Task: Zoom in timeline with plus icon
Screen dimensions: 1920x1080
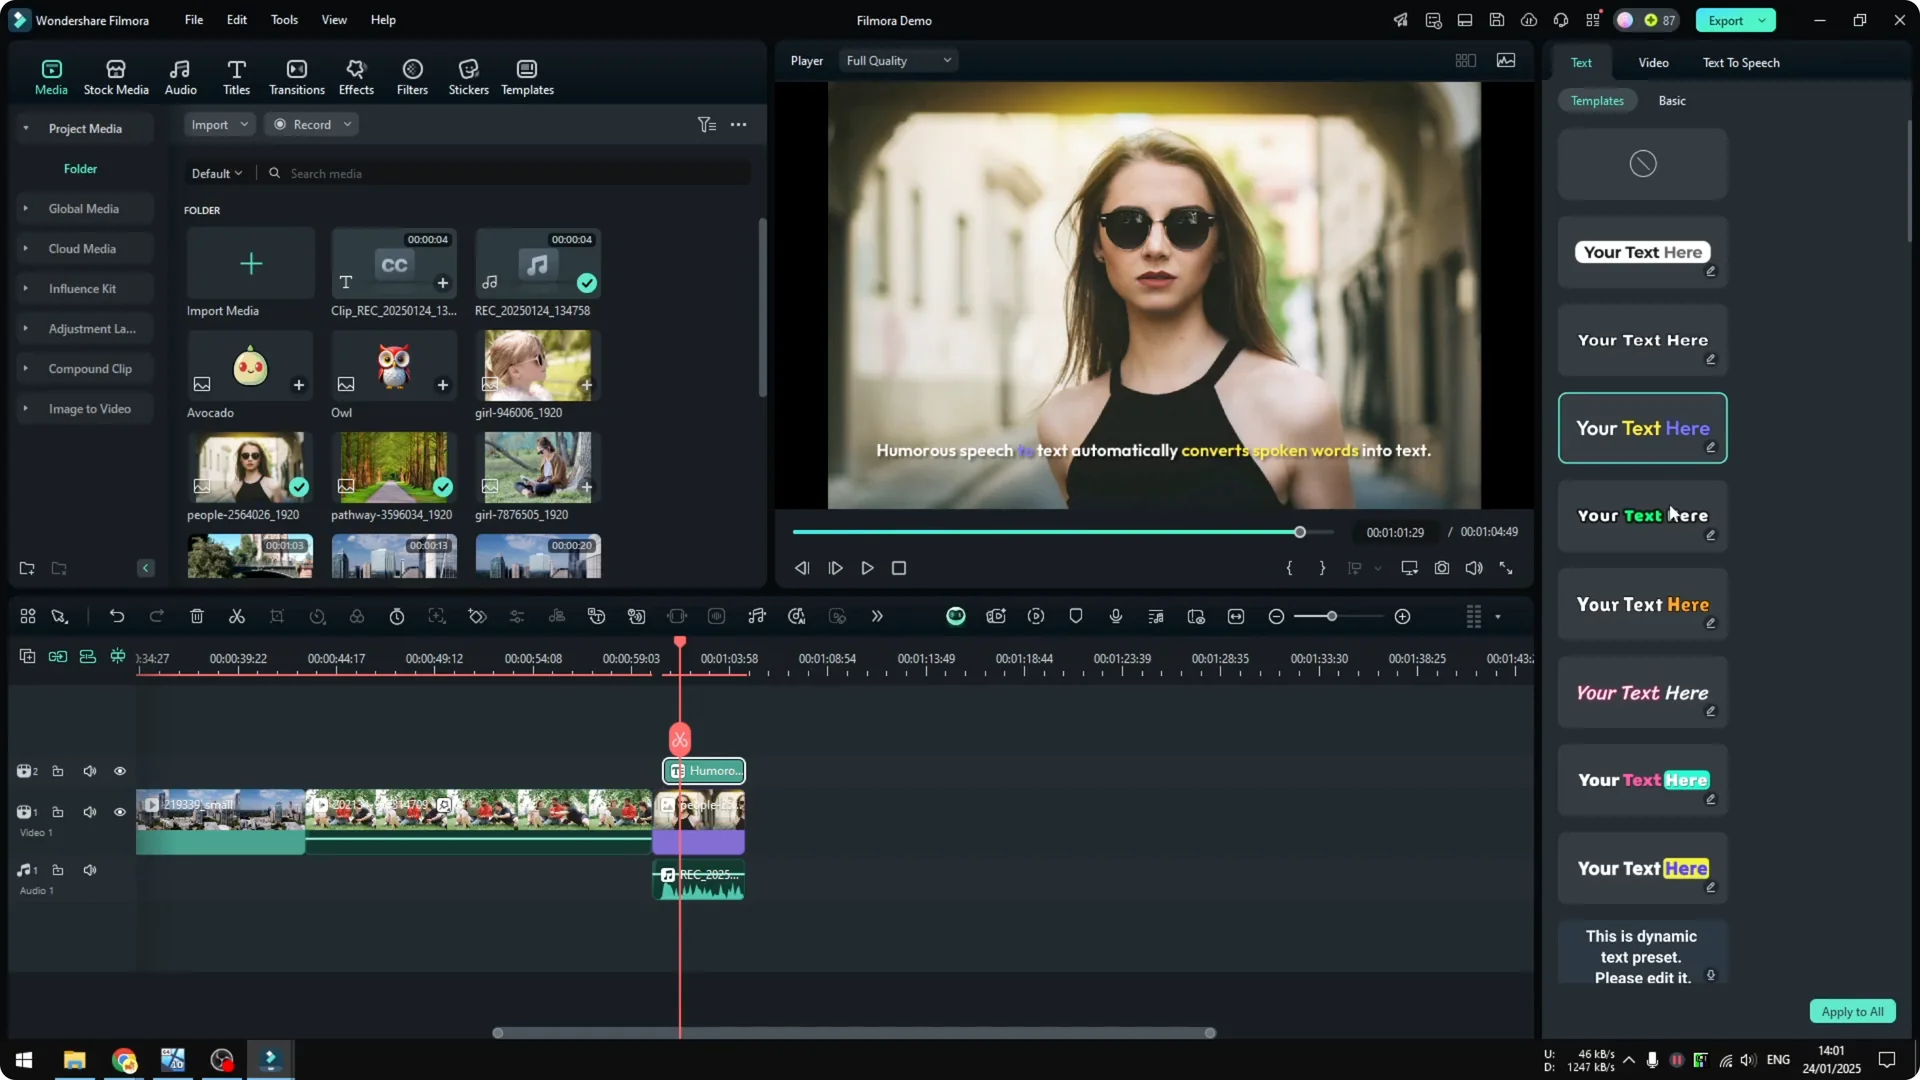Action: (1403, 617)
